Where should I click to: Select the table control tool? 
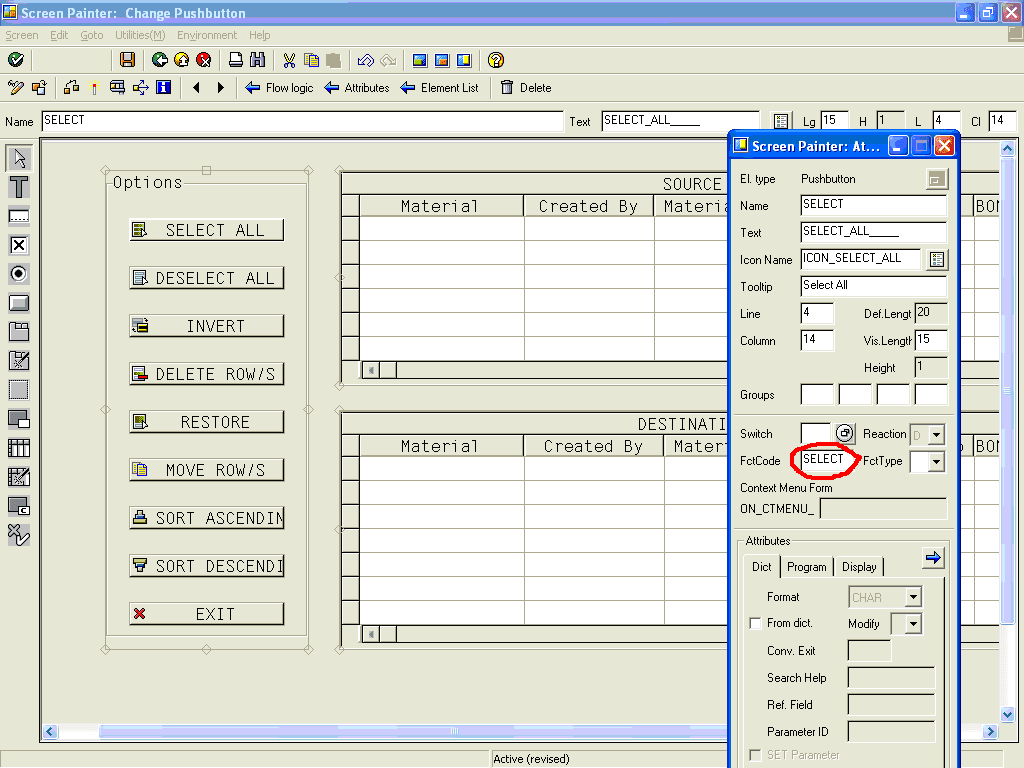point(18,448)
